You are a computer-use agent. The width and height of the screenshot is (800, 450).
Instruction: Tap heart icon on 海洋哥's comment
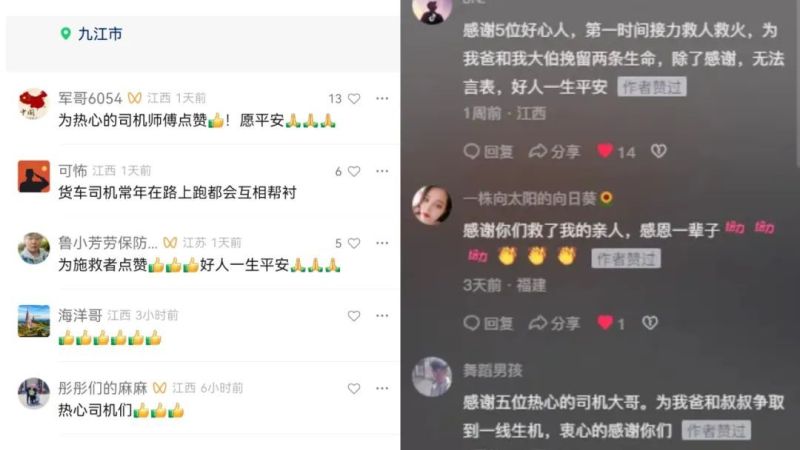point(354,316)
